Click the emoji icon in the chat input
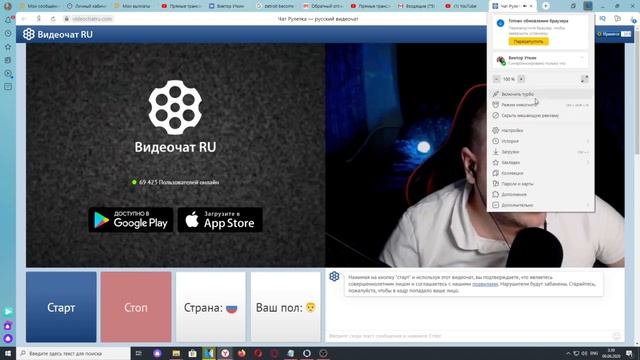The height and width of the screenshot is (360, 640). 617,336
